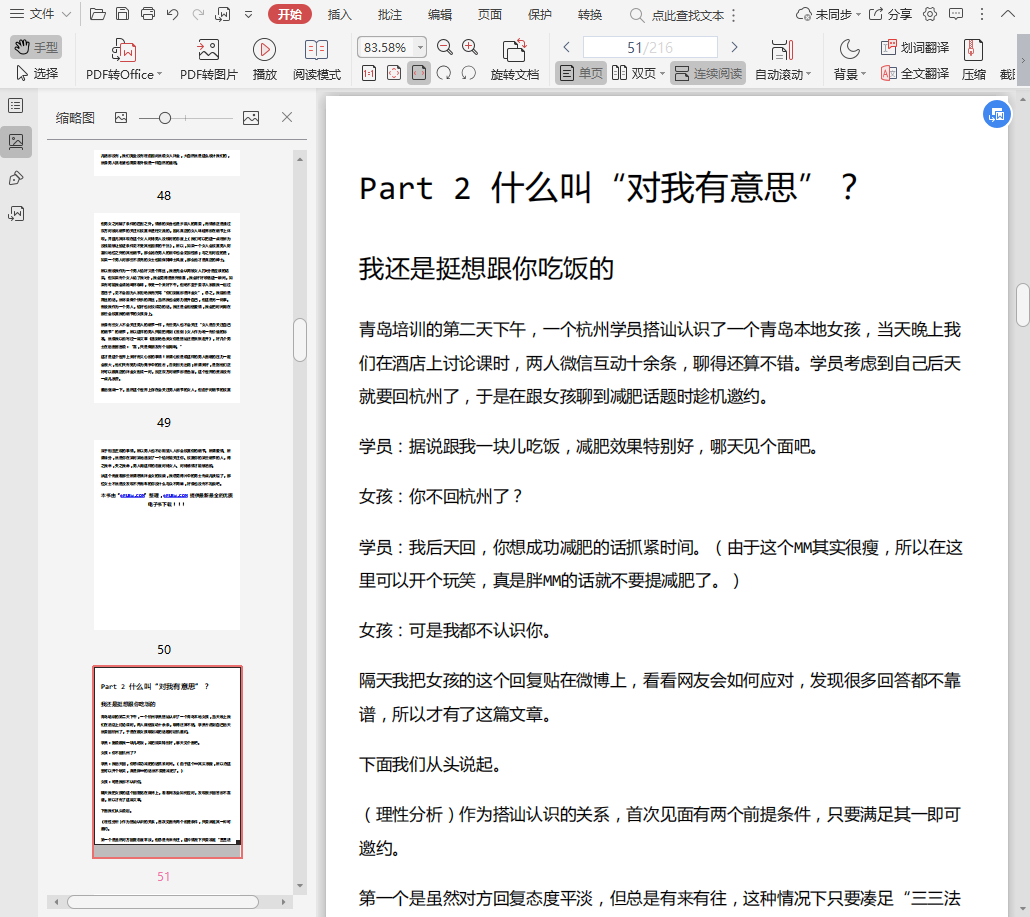Switch to the 保护 ribbon tab

click(x=539, y=15)
